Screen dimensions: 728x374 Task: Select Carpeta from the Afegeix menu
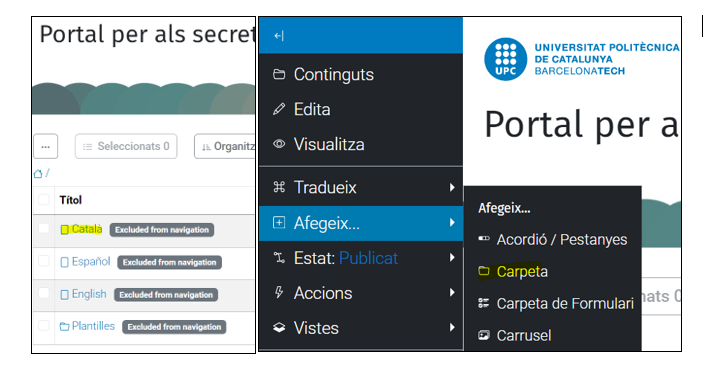[x=522, y=271]
